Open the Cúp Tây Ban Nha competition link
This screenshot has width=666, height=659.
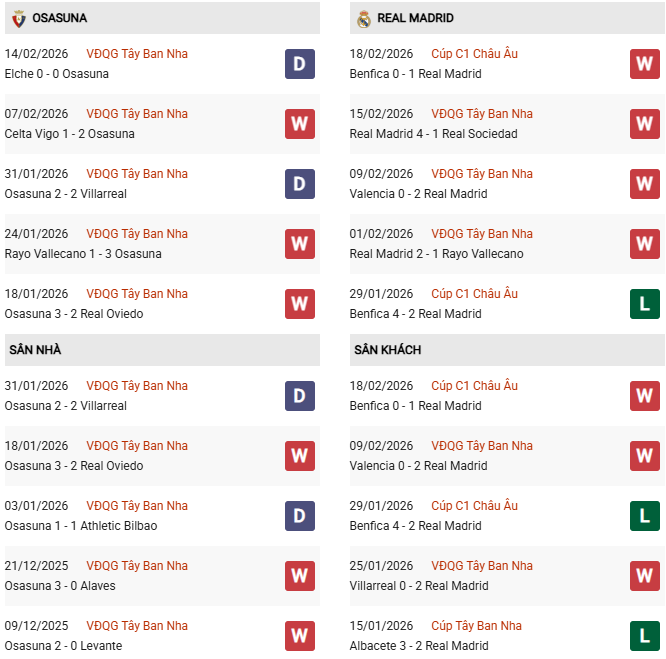coord(476,626)
